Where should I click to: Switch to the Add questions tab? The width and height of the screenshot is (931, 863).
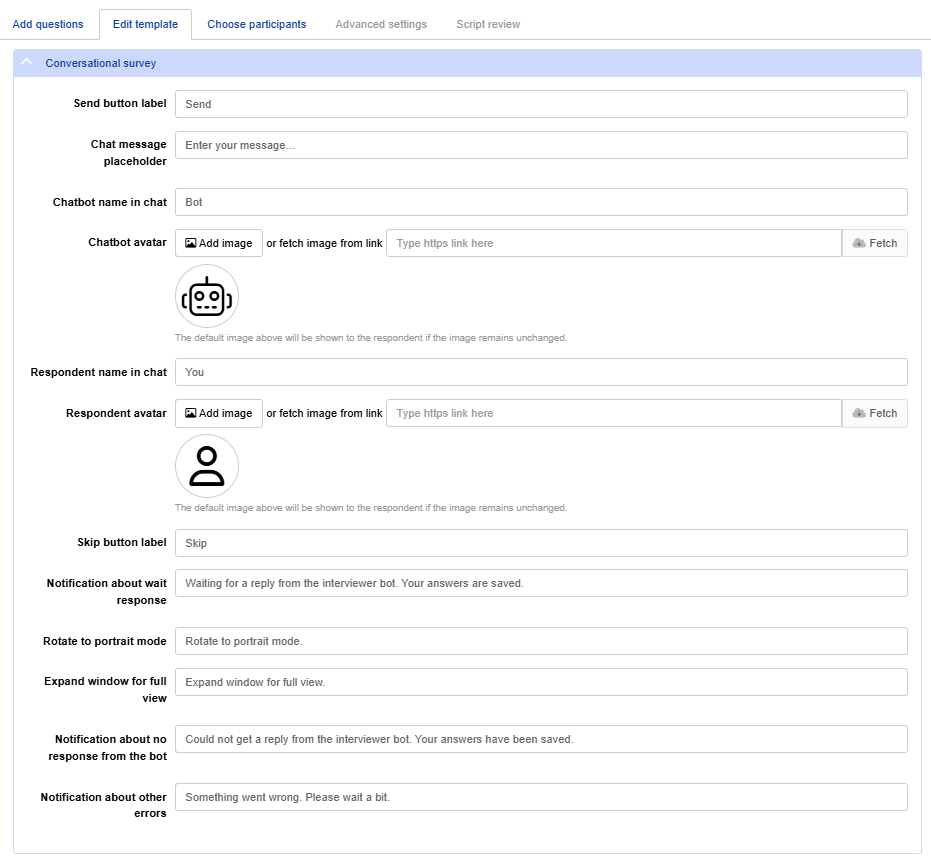48,23
